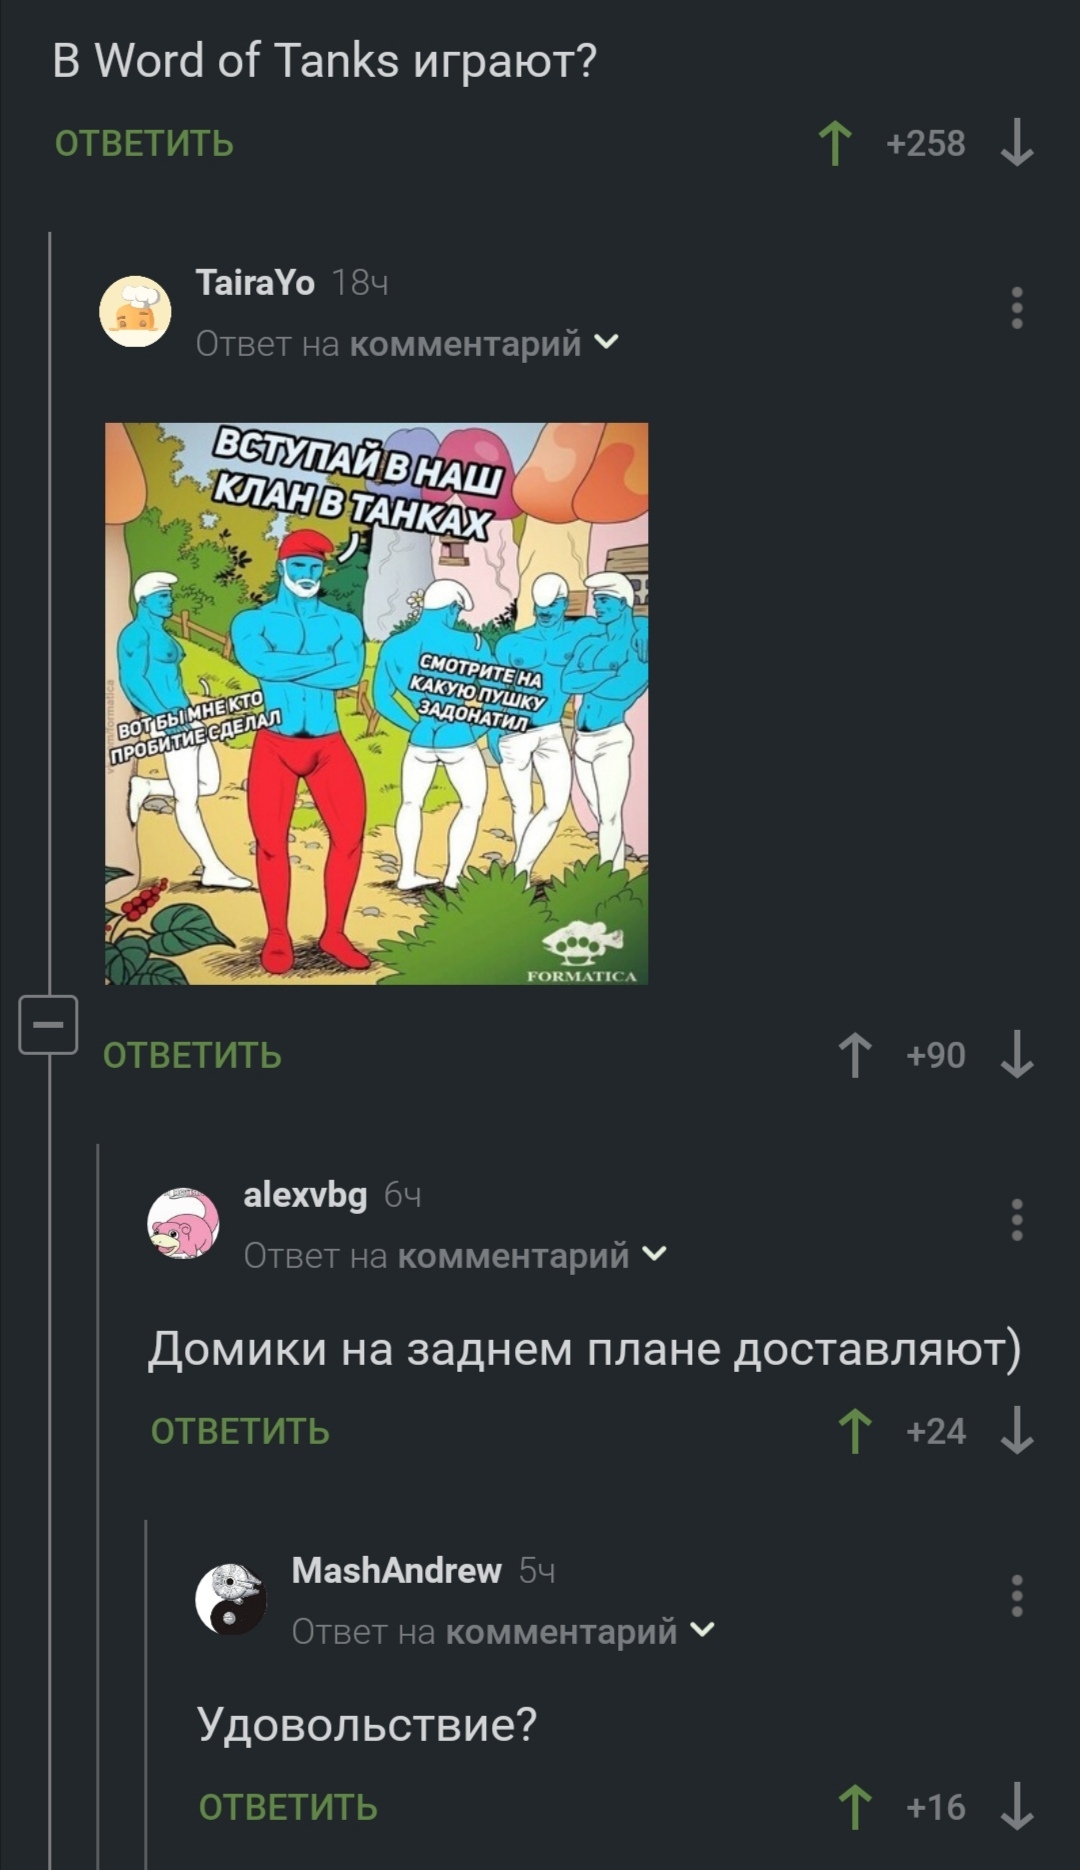
Task: Reply to alexvbg's comment
Action: point(240,1432)
